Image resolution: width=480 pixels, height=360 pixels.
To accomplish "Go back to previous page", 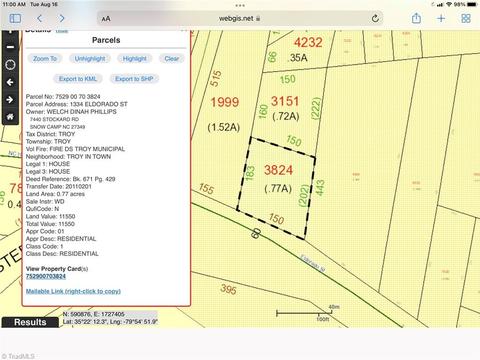I will tap(39, 18).
